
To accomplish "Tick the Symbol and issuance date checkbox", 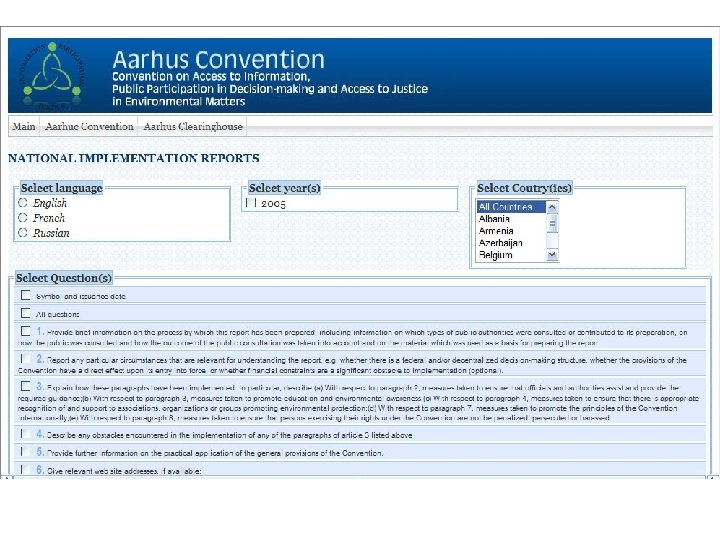I will 26,295.
